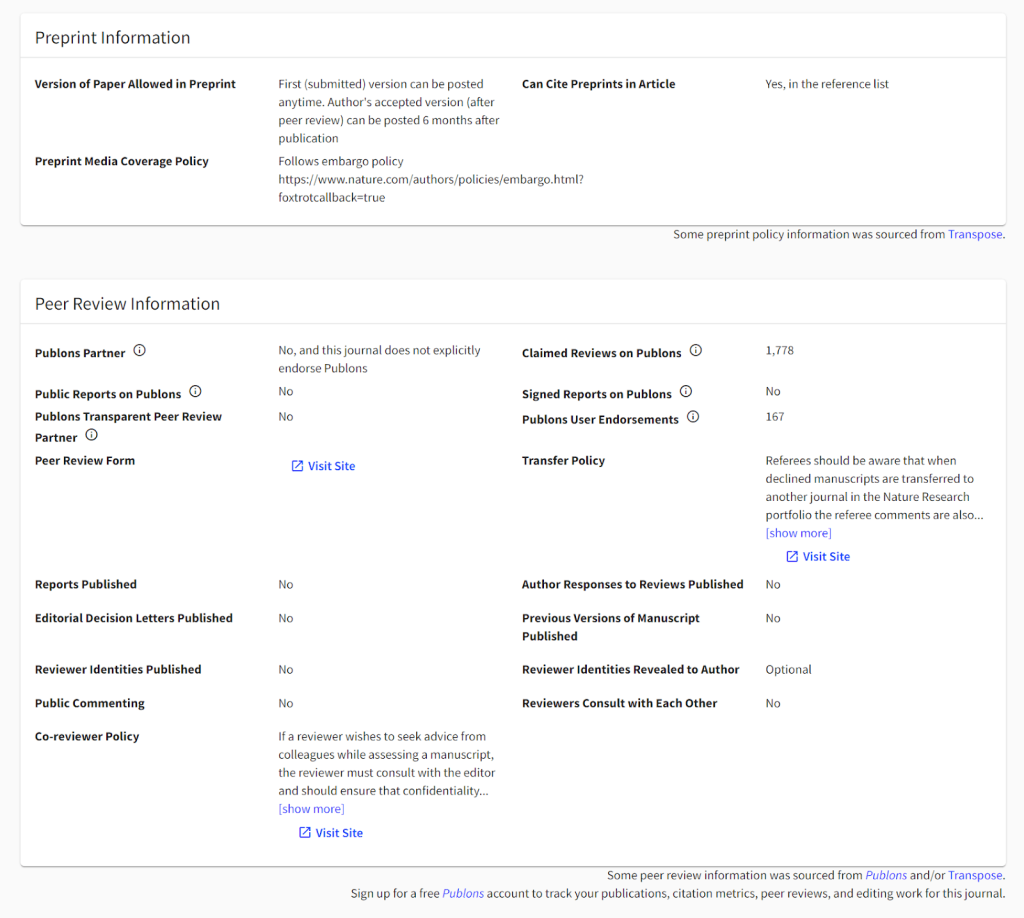The width and height of the screenshot is (1024, 918).
Task: Click info icon beside Public Reports on Publons
Action: [x=195, y=392]
